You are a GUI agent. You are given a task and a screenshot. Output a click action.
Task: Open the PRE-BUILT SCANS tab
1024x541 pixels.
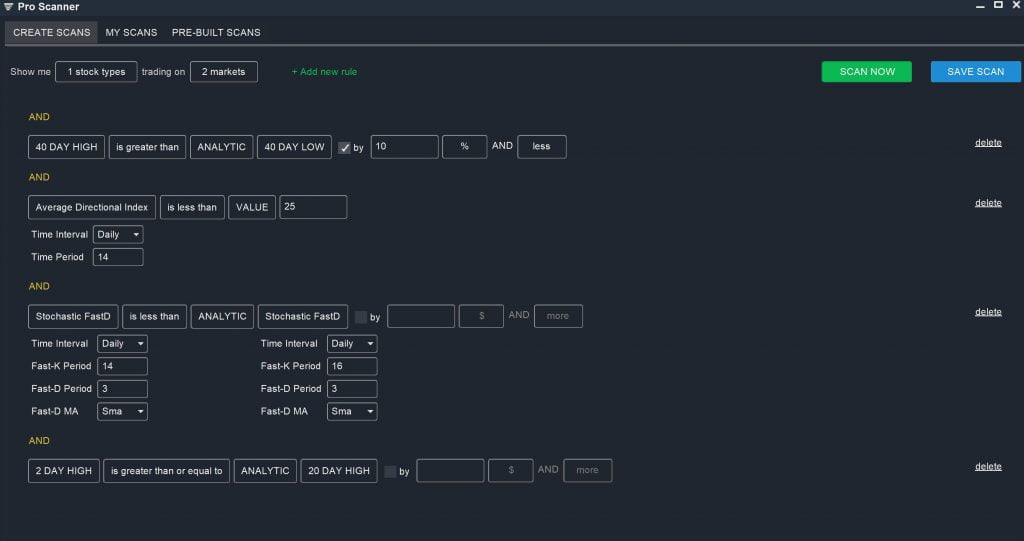216,32
